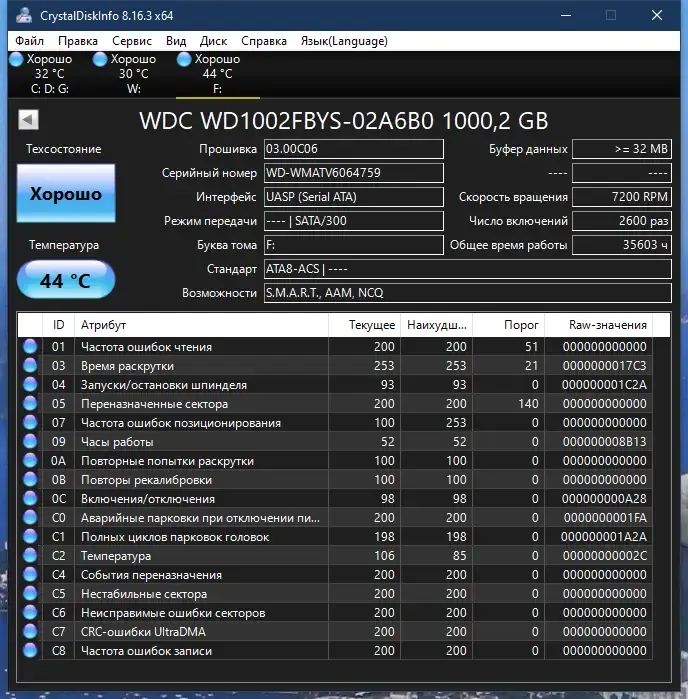Click status orb for Переназначенные сектора row
Screen dimensions: 688x699
tap(30, 403)
